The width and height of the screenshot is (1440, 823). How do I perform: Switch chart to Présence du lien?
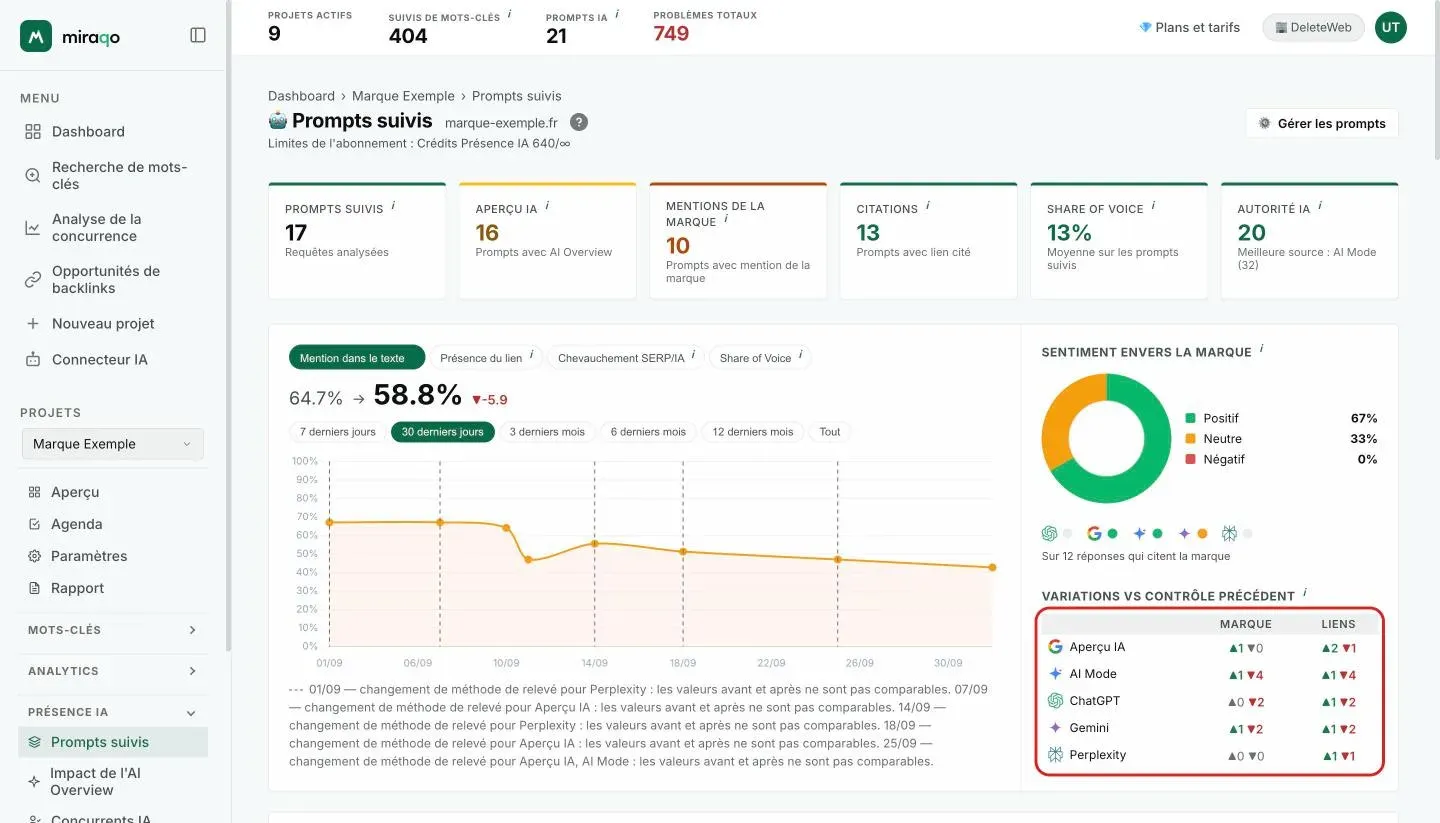point(486,358)
